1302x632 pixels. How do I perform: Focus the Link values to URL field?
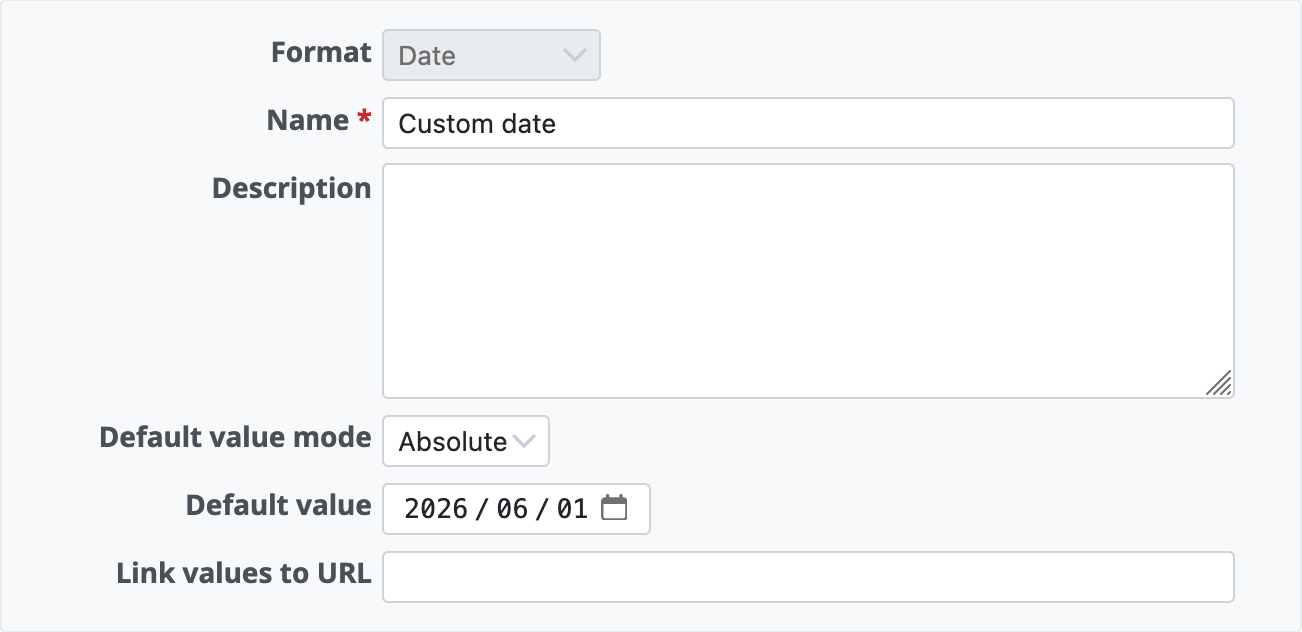[x=808, y=577]
